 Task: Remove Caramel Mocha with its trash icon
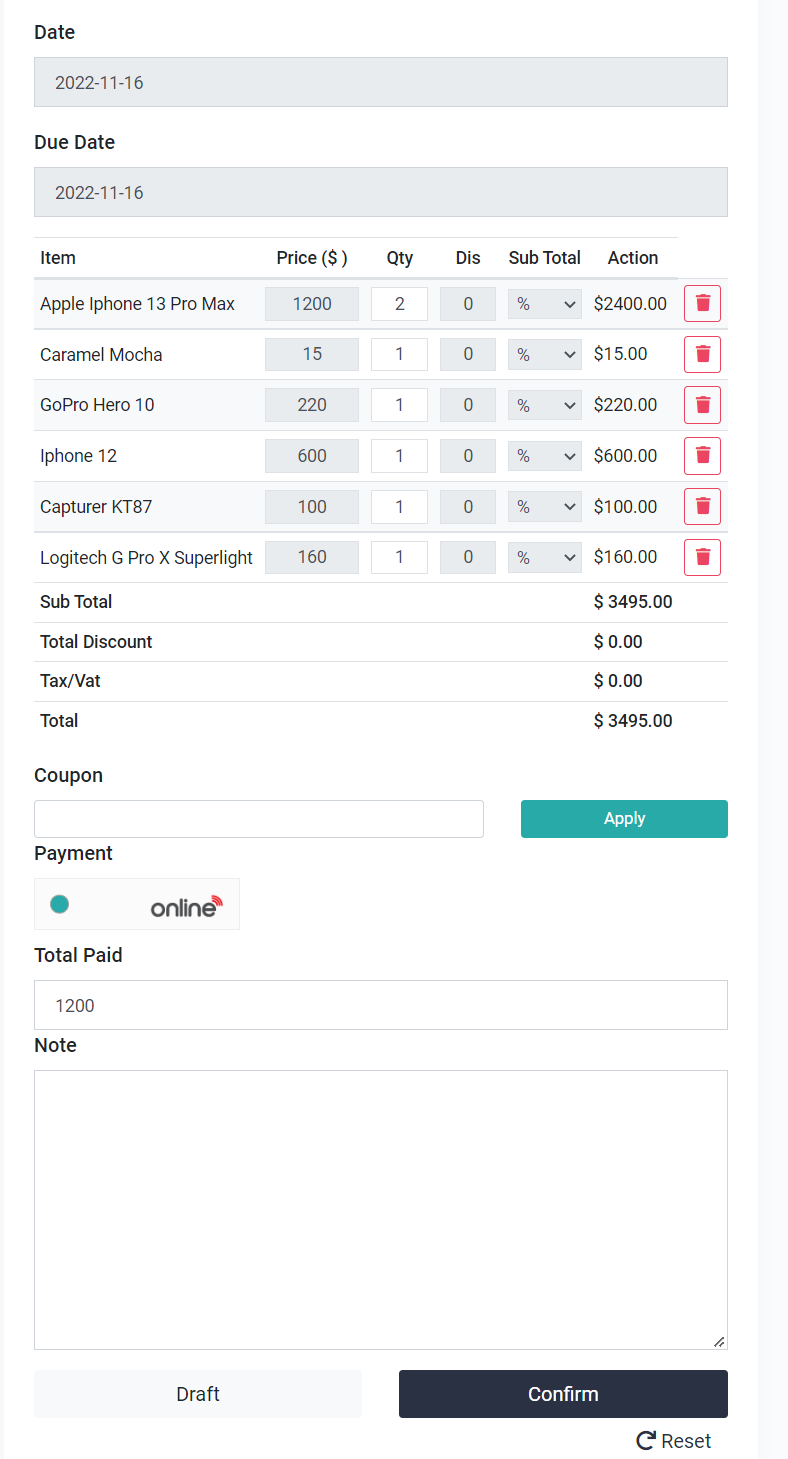click(702, 354)
